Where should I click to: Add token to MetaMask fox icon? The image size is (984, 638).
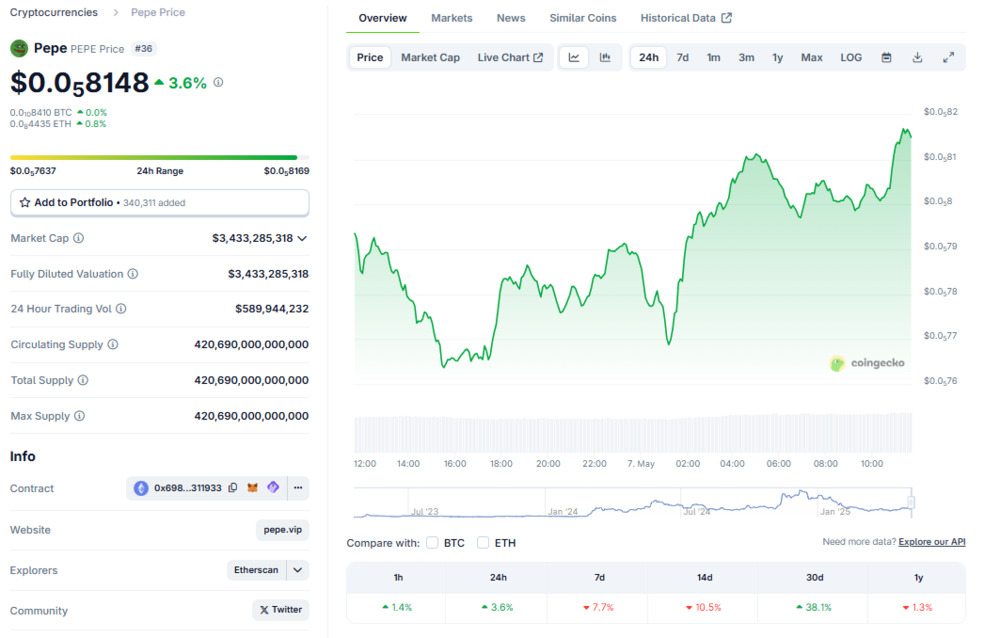coord(253,488)
